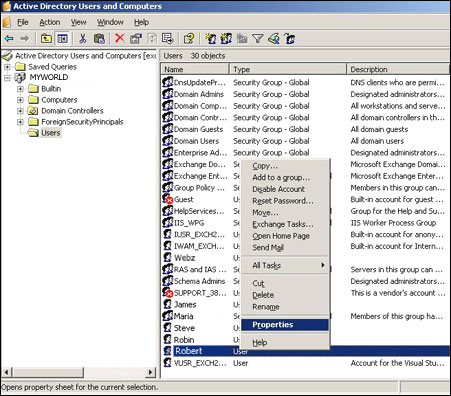The image size is (451, 396).
Task: Choose Exchange Tasks in context menu
Action: (x=285, y=224)
